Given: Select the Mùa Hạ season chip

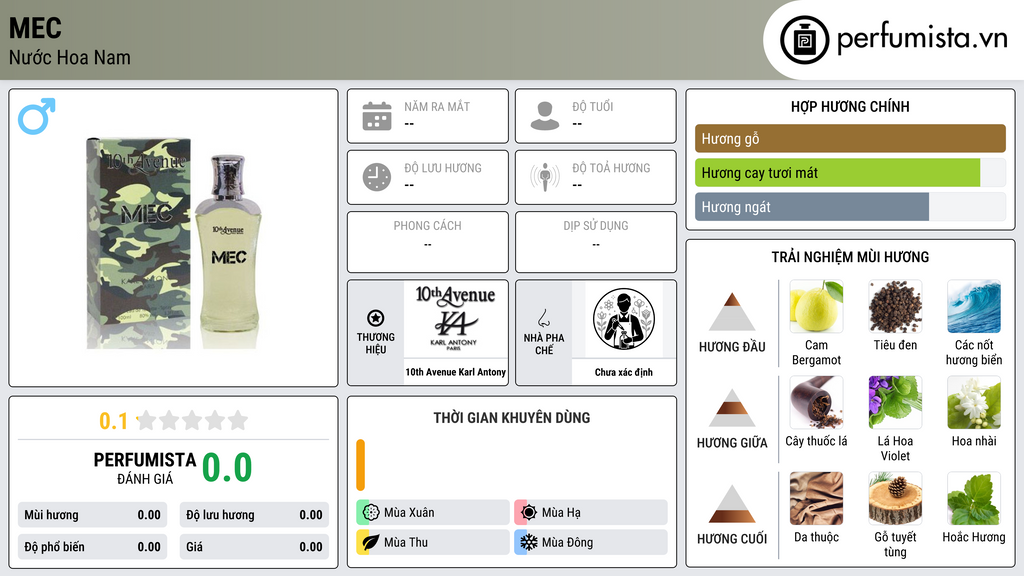Looking at the screenshot, I should [591, 513].
